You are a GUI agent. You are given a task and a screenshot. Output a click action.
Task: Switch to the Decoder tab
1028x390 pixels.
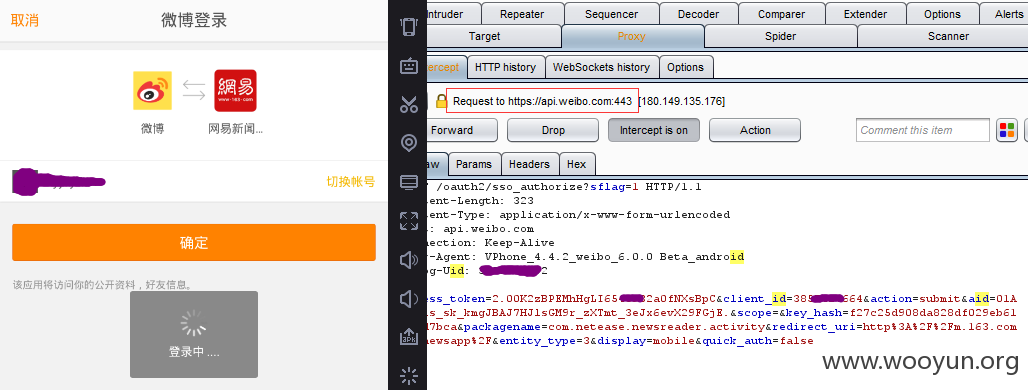coord(698,14)
